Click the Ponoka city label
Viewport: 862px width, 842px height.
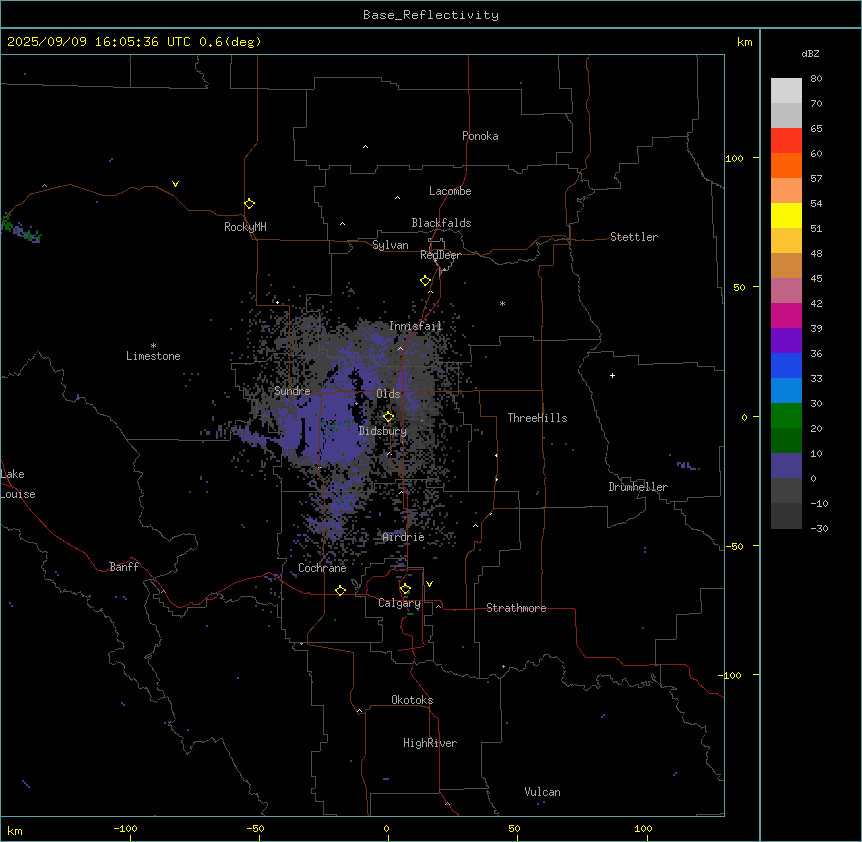(480, 136)
